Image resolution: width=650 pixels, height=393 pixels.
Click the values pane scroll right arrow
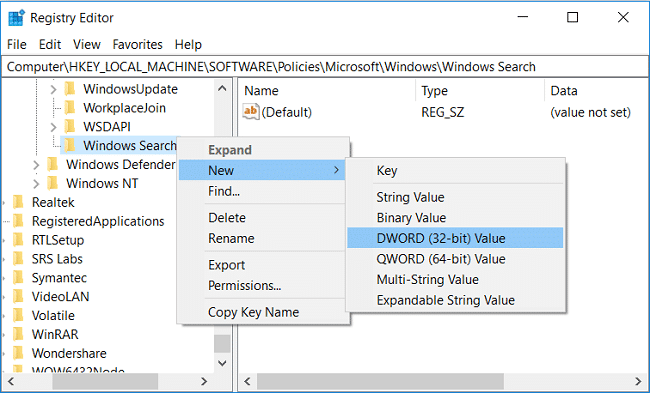pyautogui.click(x=639, y=381)
